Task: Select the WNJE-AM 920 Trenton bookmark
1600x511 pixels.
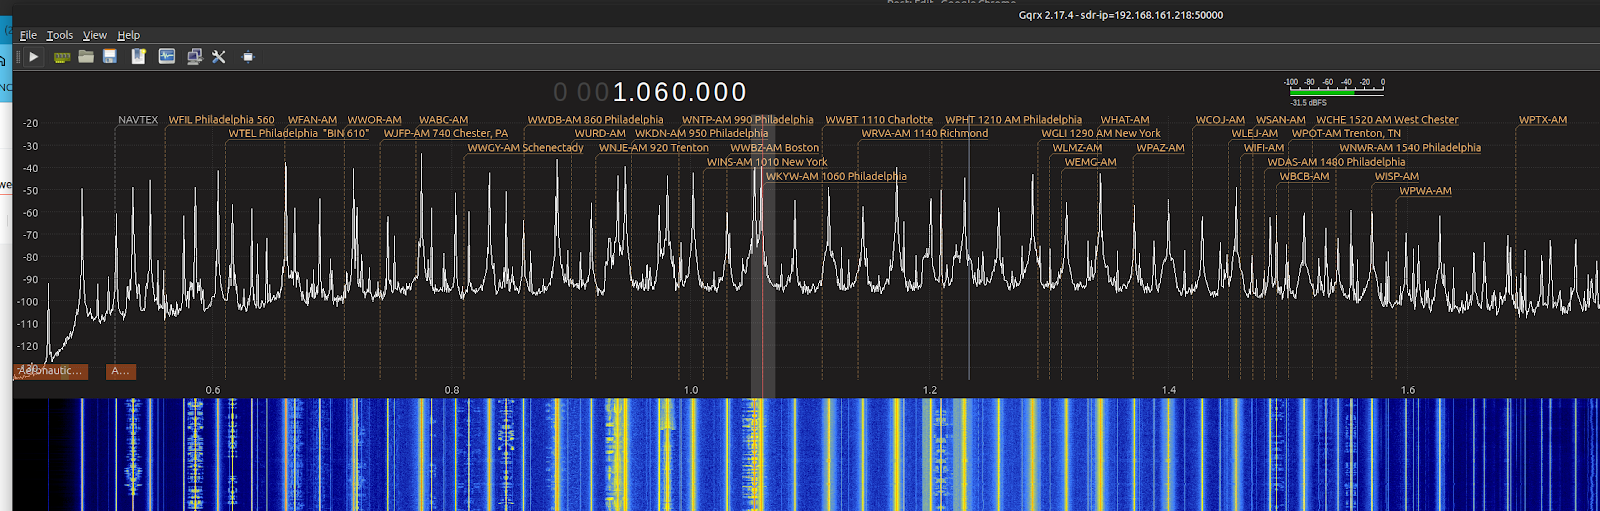Action: click(653, 148)
